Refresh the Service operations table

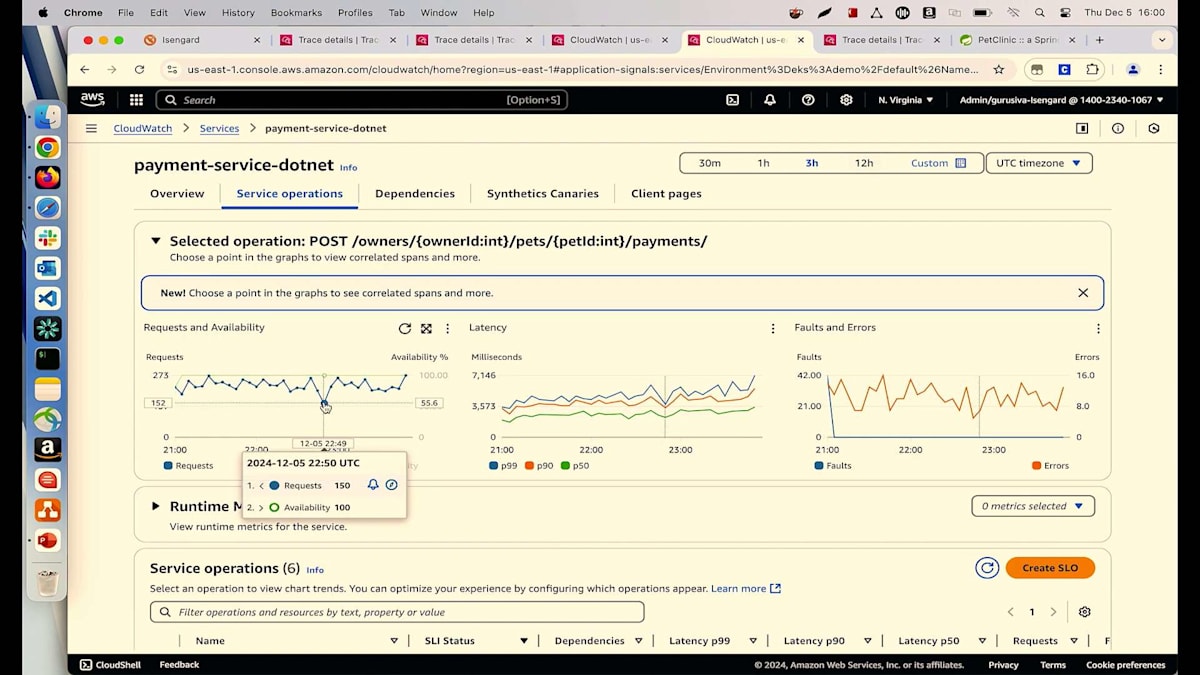[x=987, y=568]
